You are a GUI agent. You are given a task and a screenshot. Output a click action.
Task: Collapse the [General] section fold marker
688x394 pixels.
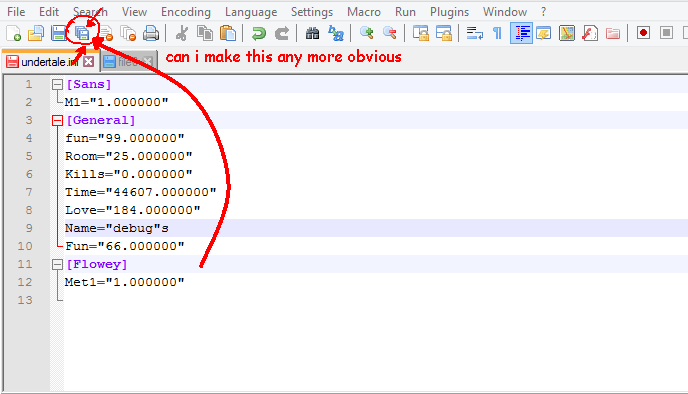click(57, 120)
